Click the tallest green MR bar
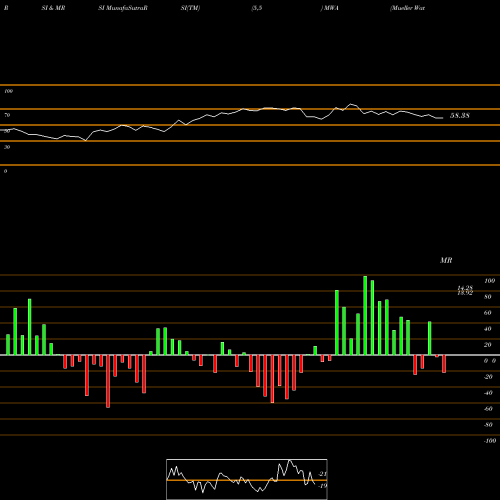Image resolution: width=500 pixels, height=500 pixels. [365, 315]
